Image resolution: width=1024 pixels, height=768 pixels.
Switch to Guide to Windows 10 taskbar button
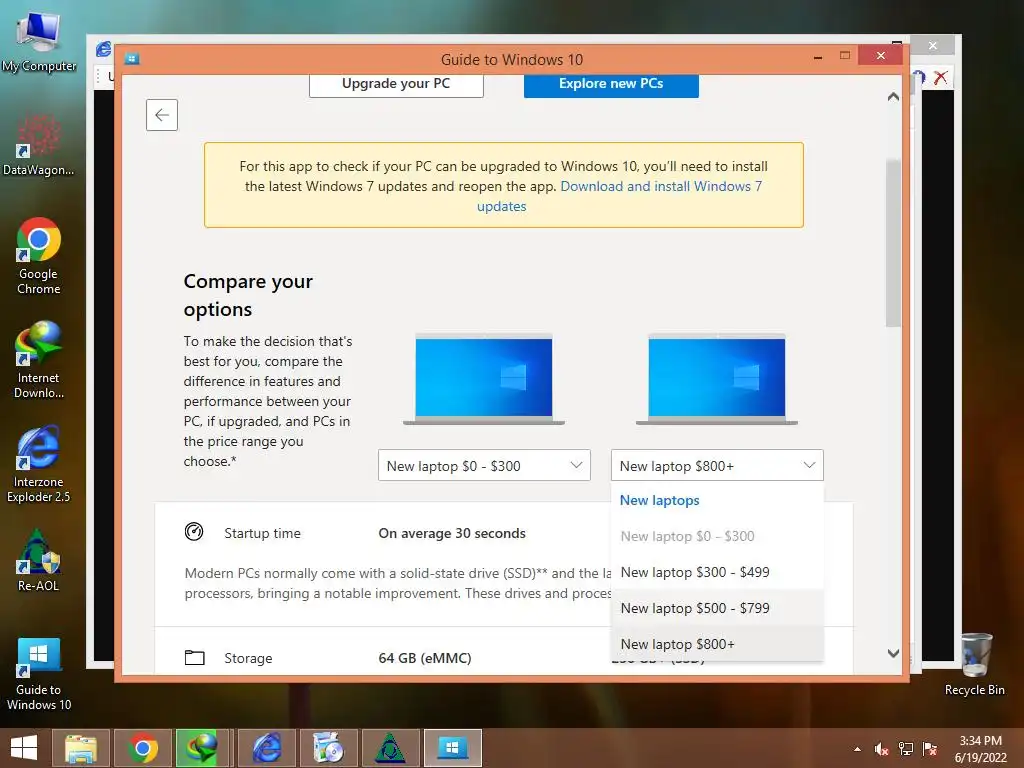(453, 748)
